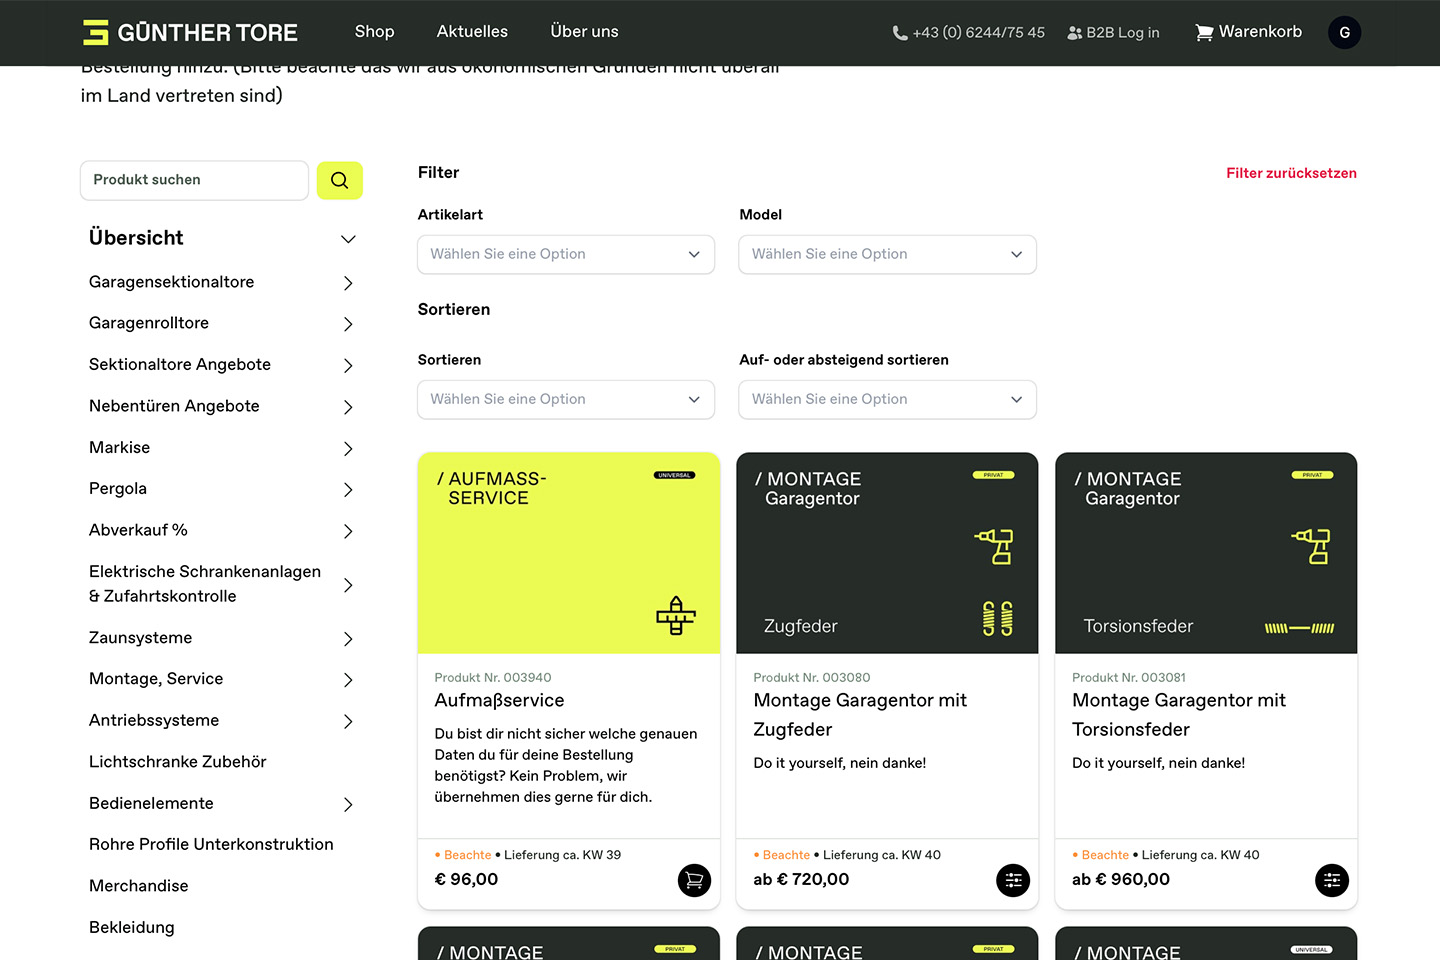Open ascending or descending sort dropdown
The image size is (1440, 960).
887,399
